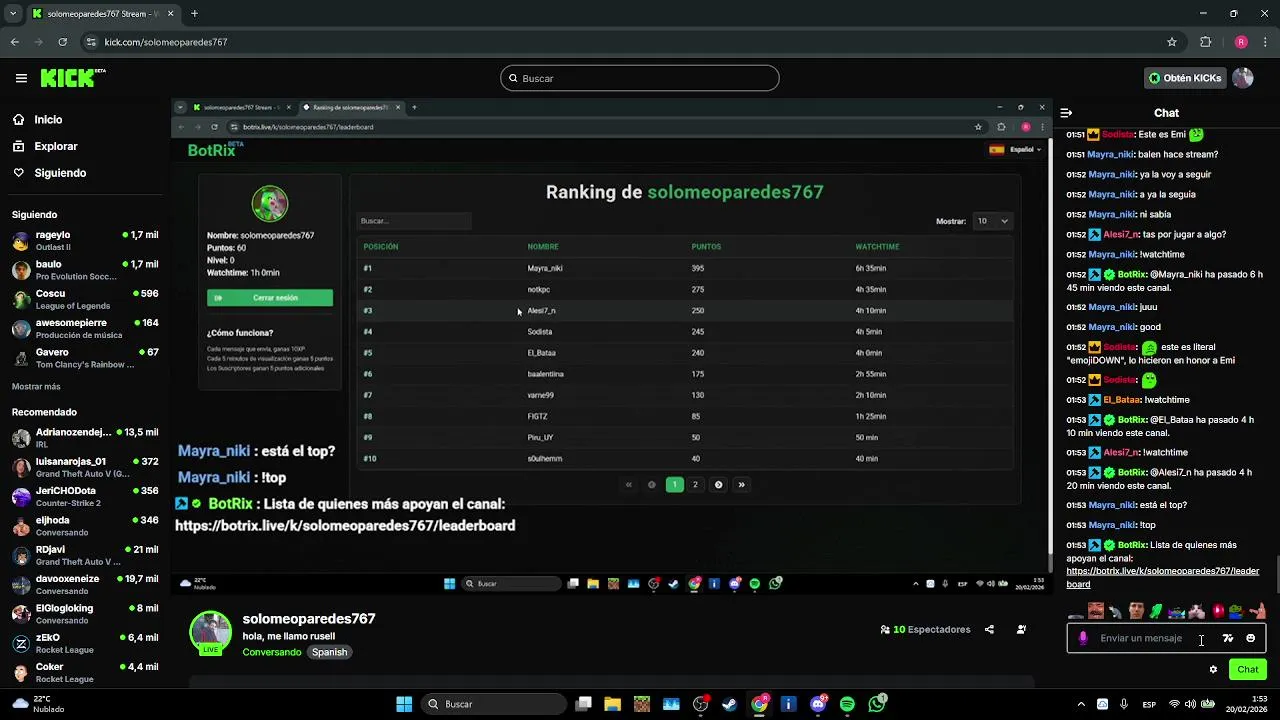Image resolution: width=1280 pixels, height=720 pixels.
Task: Click the chat scrollbar
Action: click(x=1276, y=575)
